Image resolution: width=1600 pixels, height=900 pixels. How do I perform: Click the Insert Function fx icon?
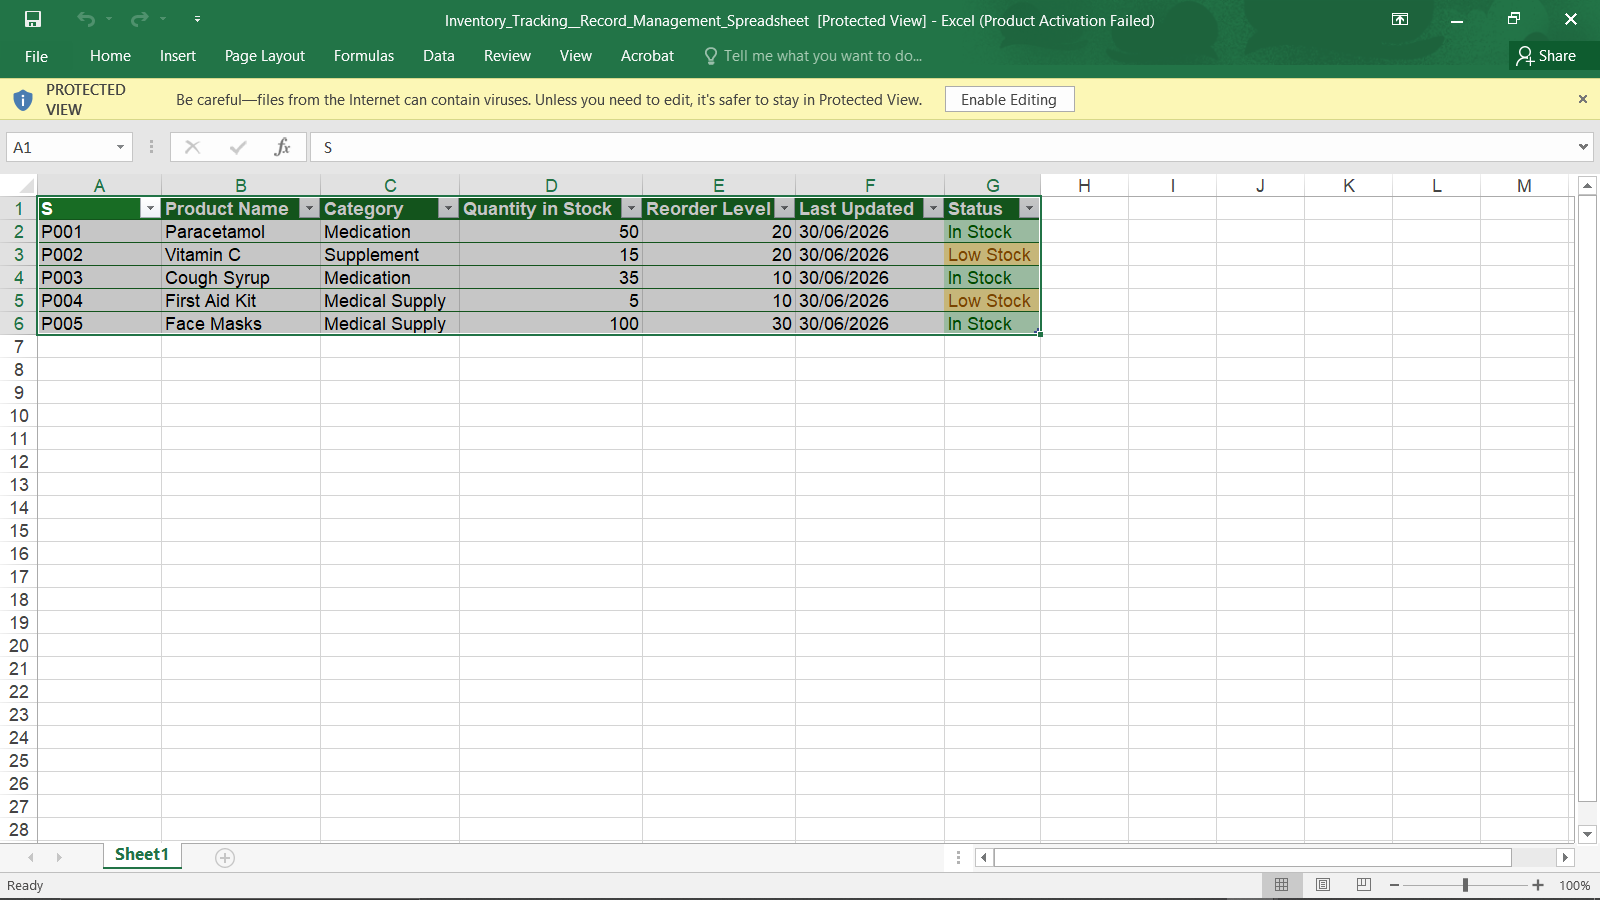tap(282, 147)
